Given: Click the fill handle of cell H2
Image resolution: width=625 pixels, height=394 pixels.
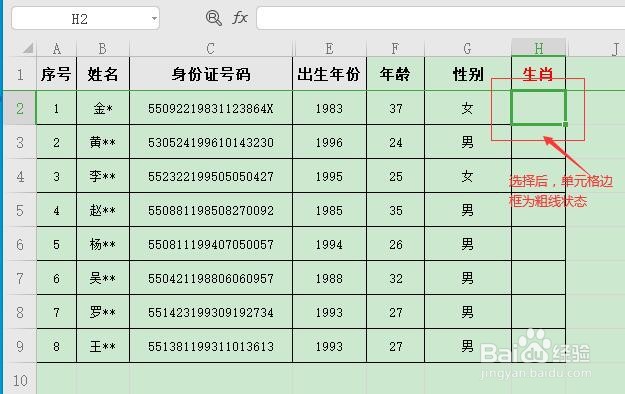Looking at the screenshot, I should [565, 124].
